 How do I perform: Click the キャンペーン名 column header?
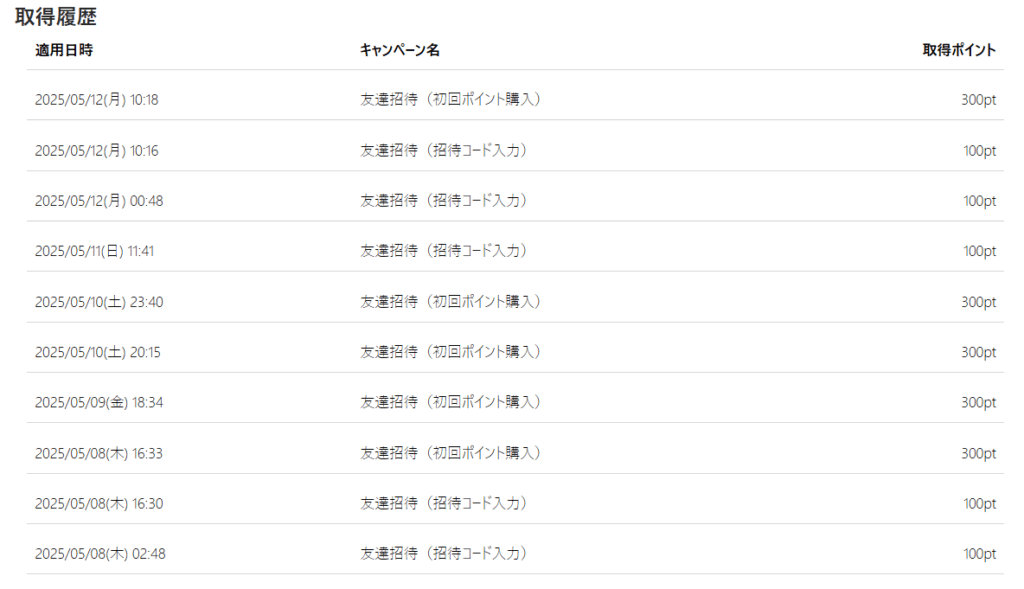tap(400, 50)
